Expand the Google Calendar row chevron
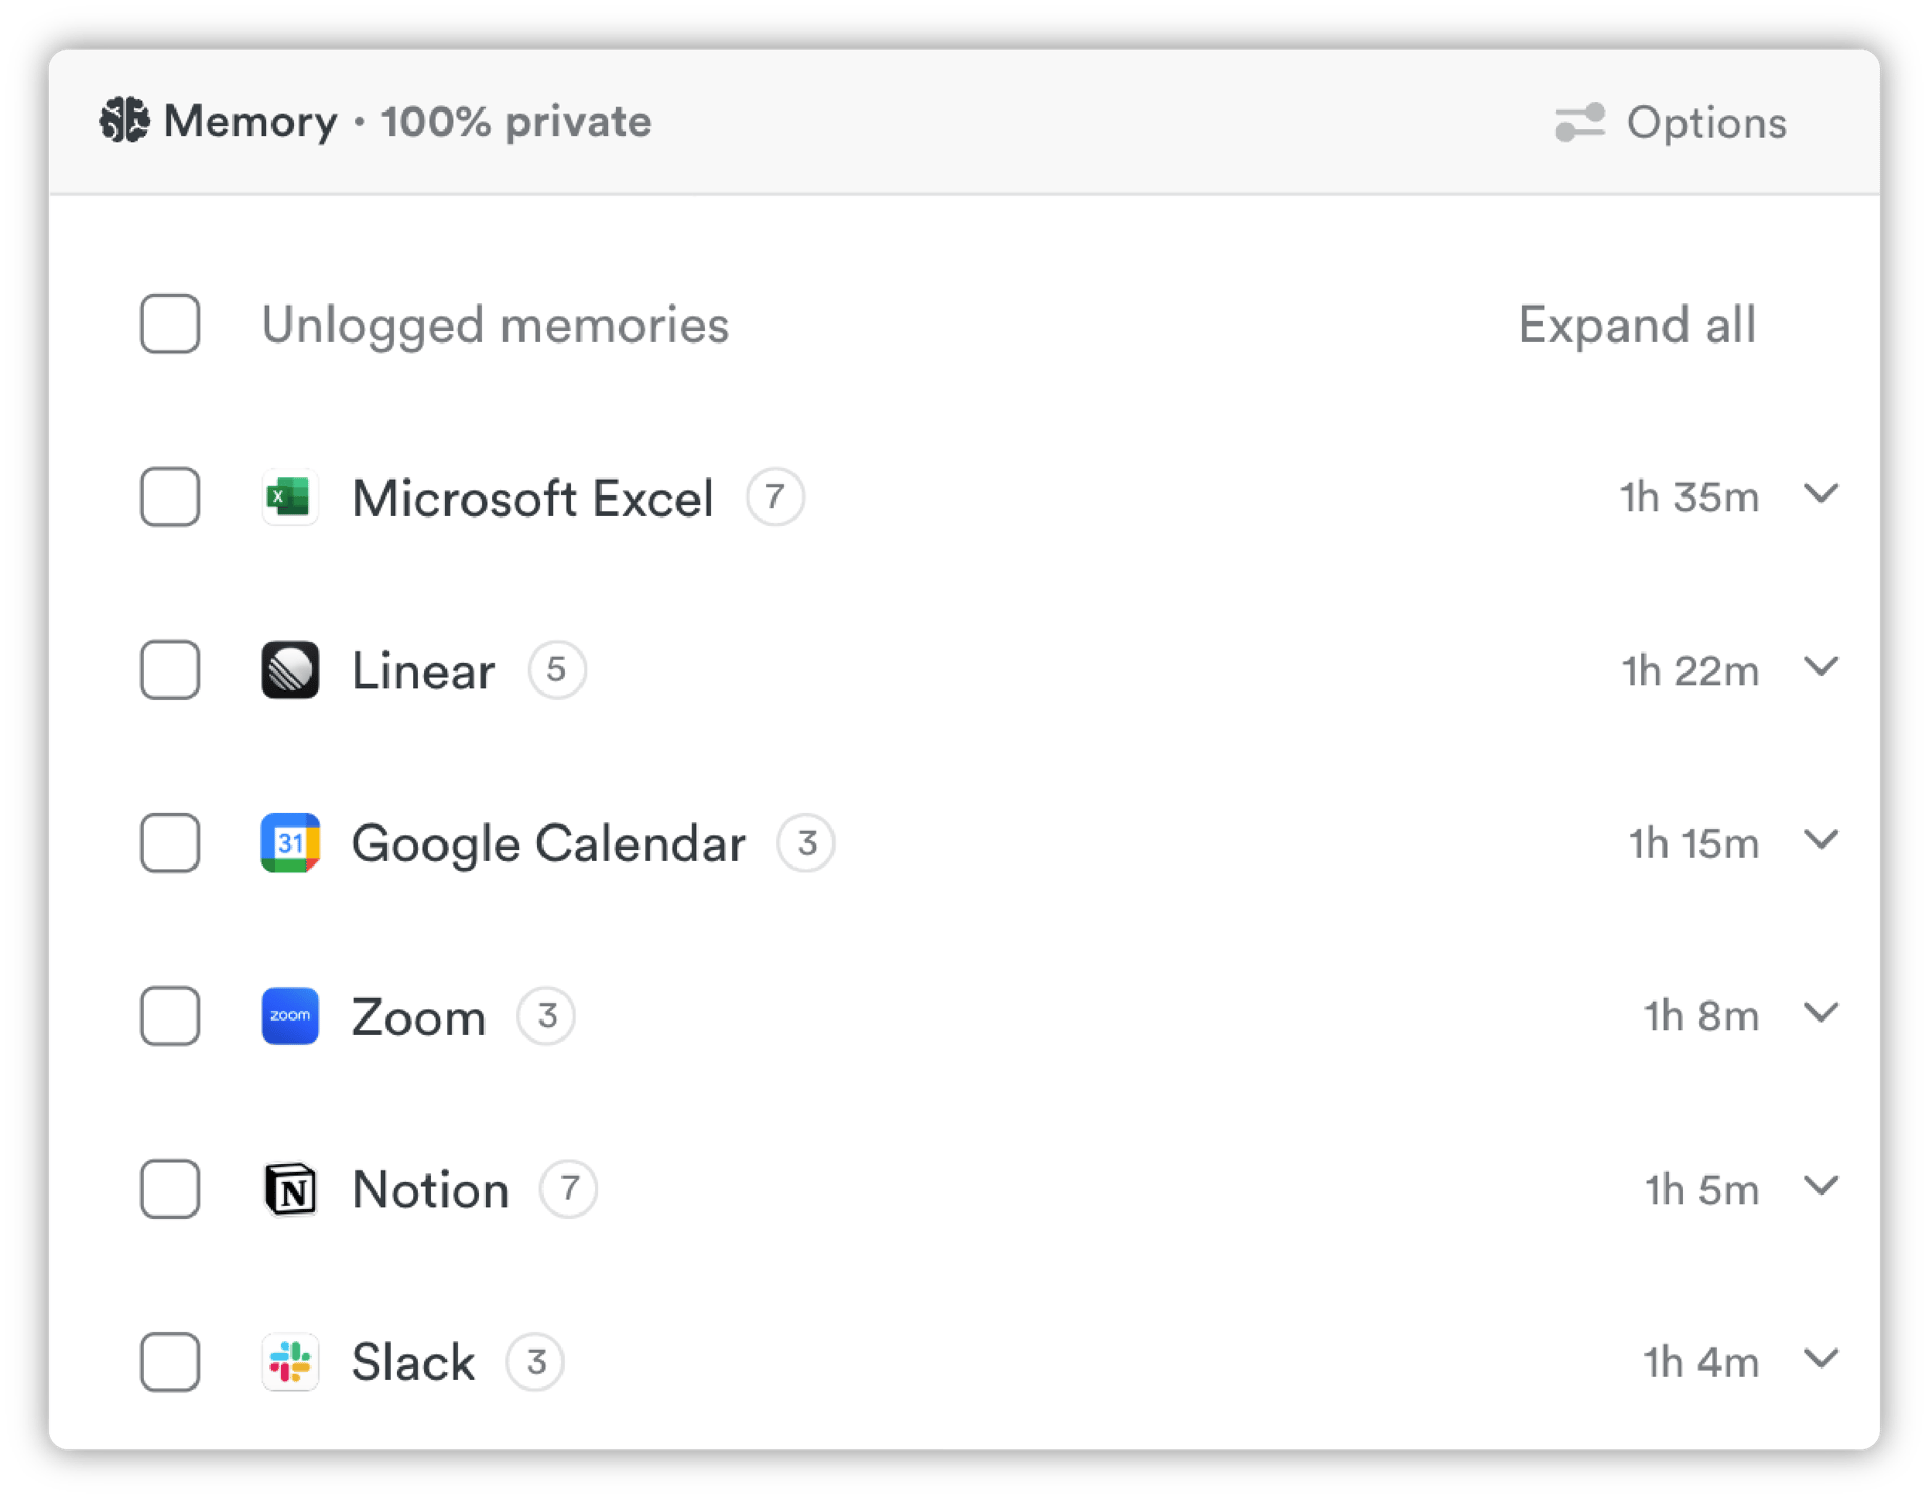Viewport: 1929px width, 1499px height. [x=1821, y=840]
